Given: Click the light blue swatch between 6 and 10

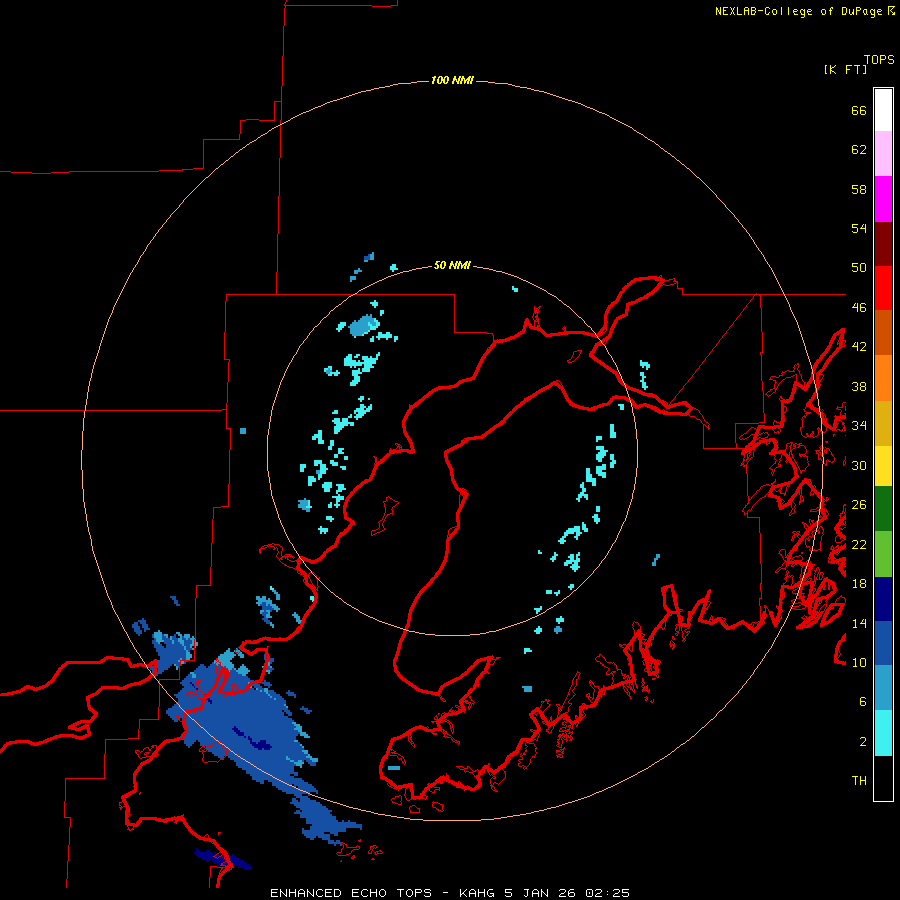Looking at the screenshot, I should (883, 688).
